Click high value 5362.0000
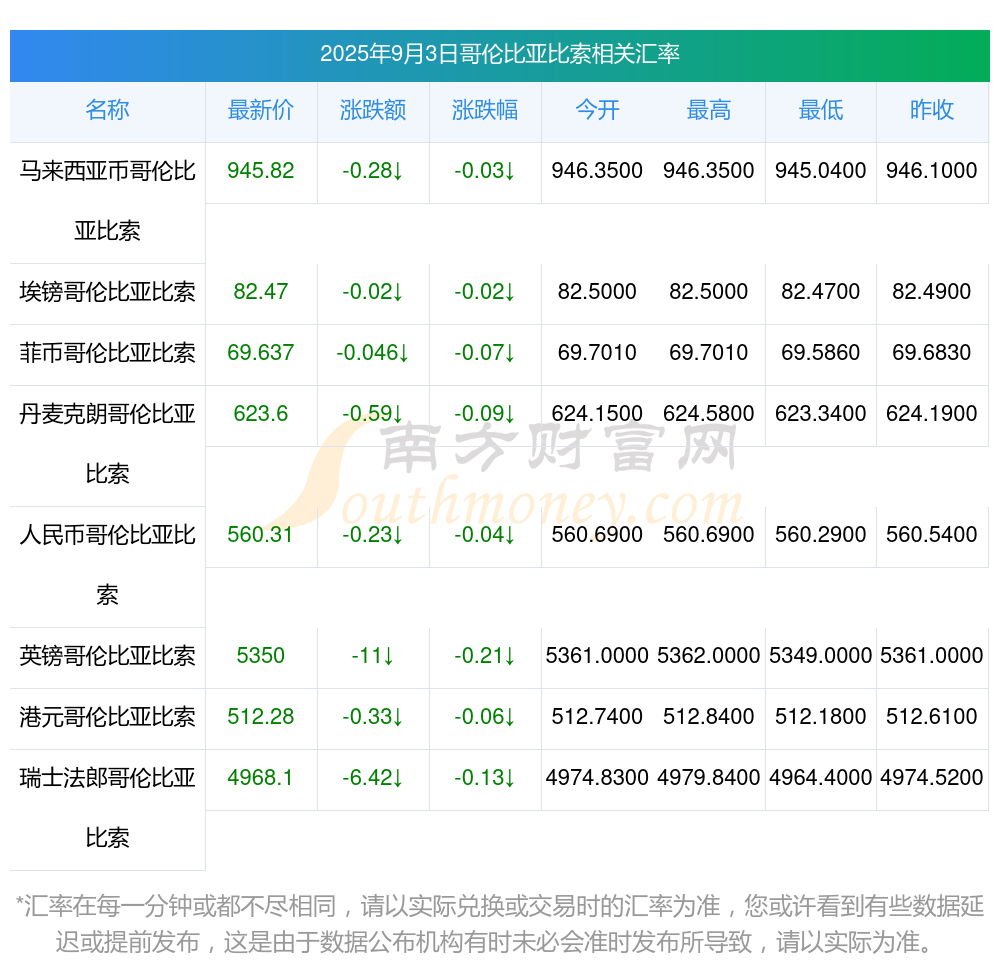 pos(709,656)
